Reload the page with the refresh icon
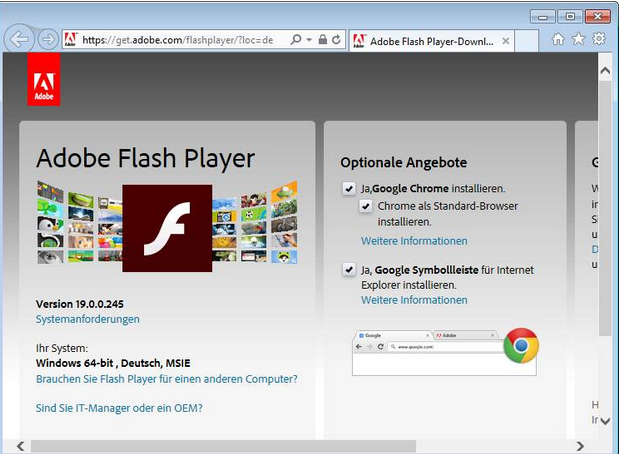624x454 pixels. click(x=337, y=39)
